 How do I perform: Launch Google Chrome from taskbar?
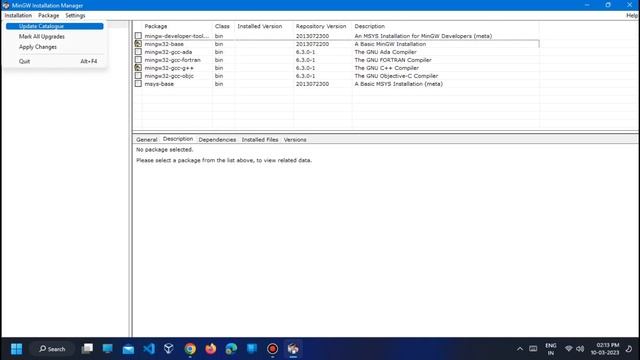(190, 349)
